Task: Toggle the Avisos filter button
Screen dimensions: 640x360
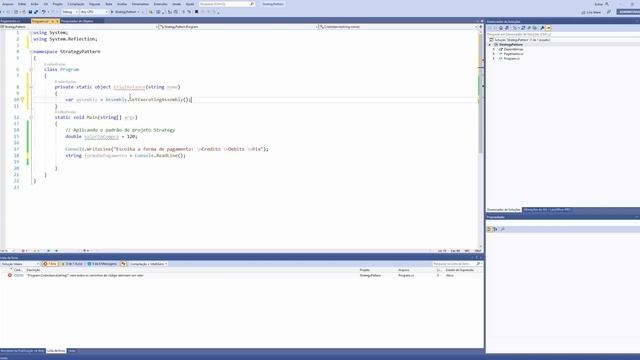Action: tap(72, 264)
